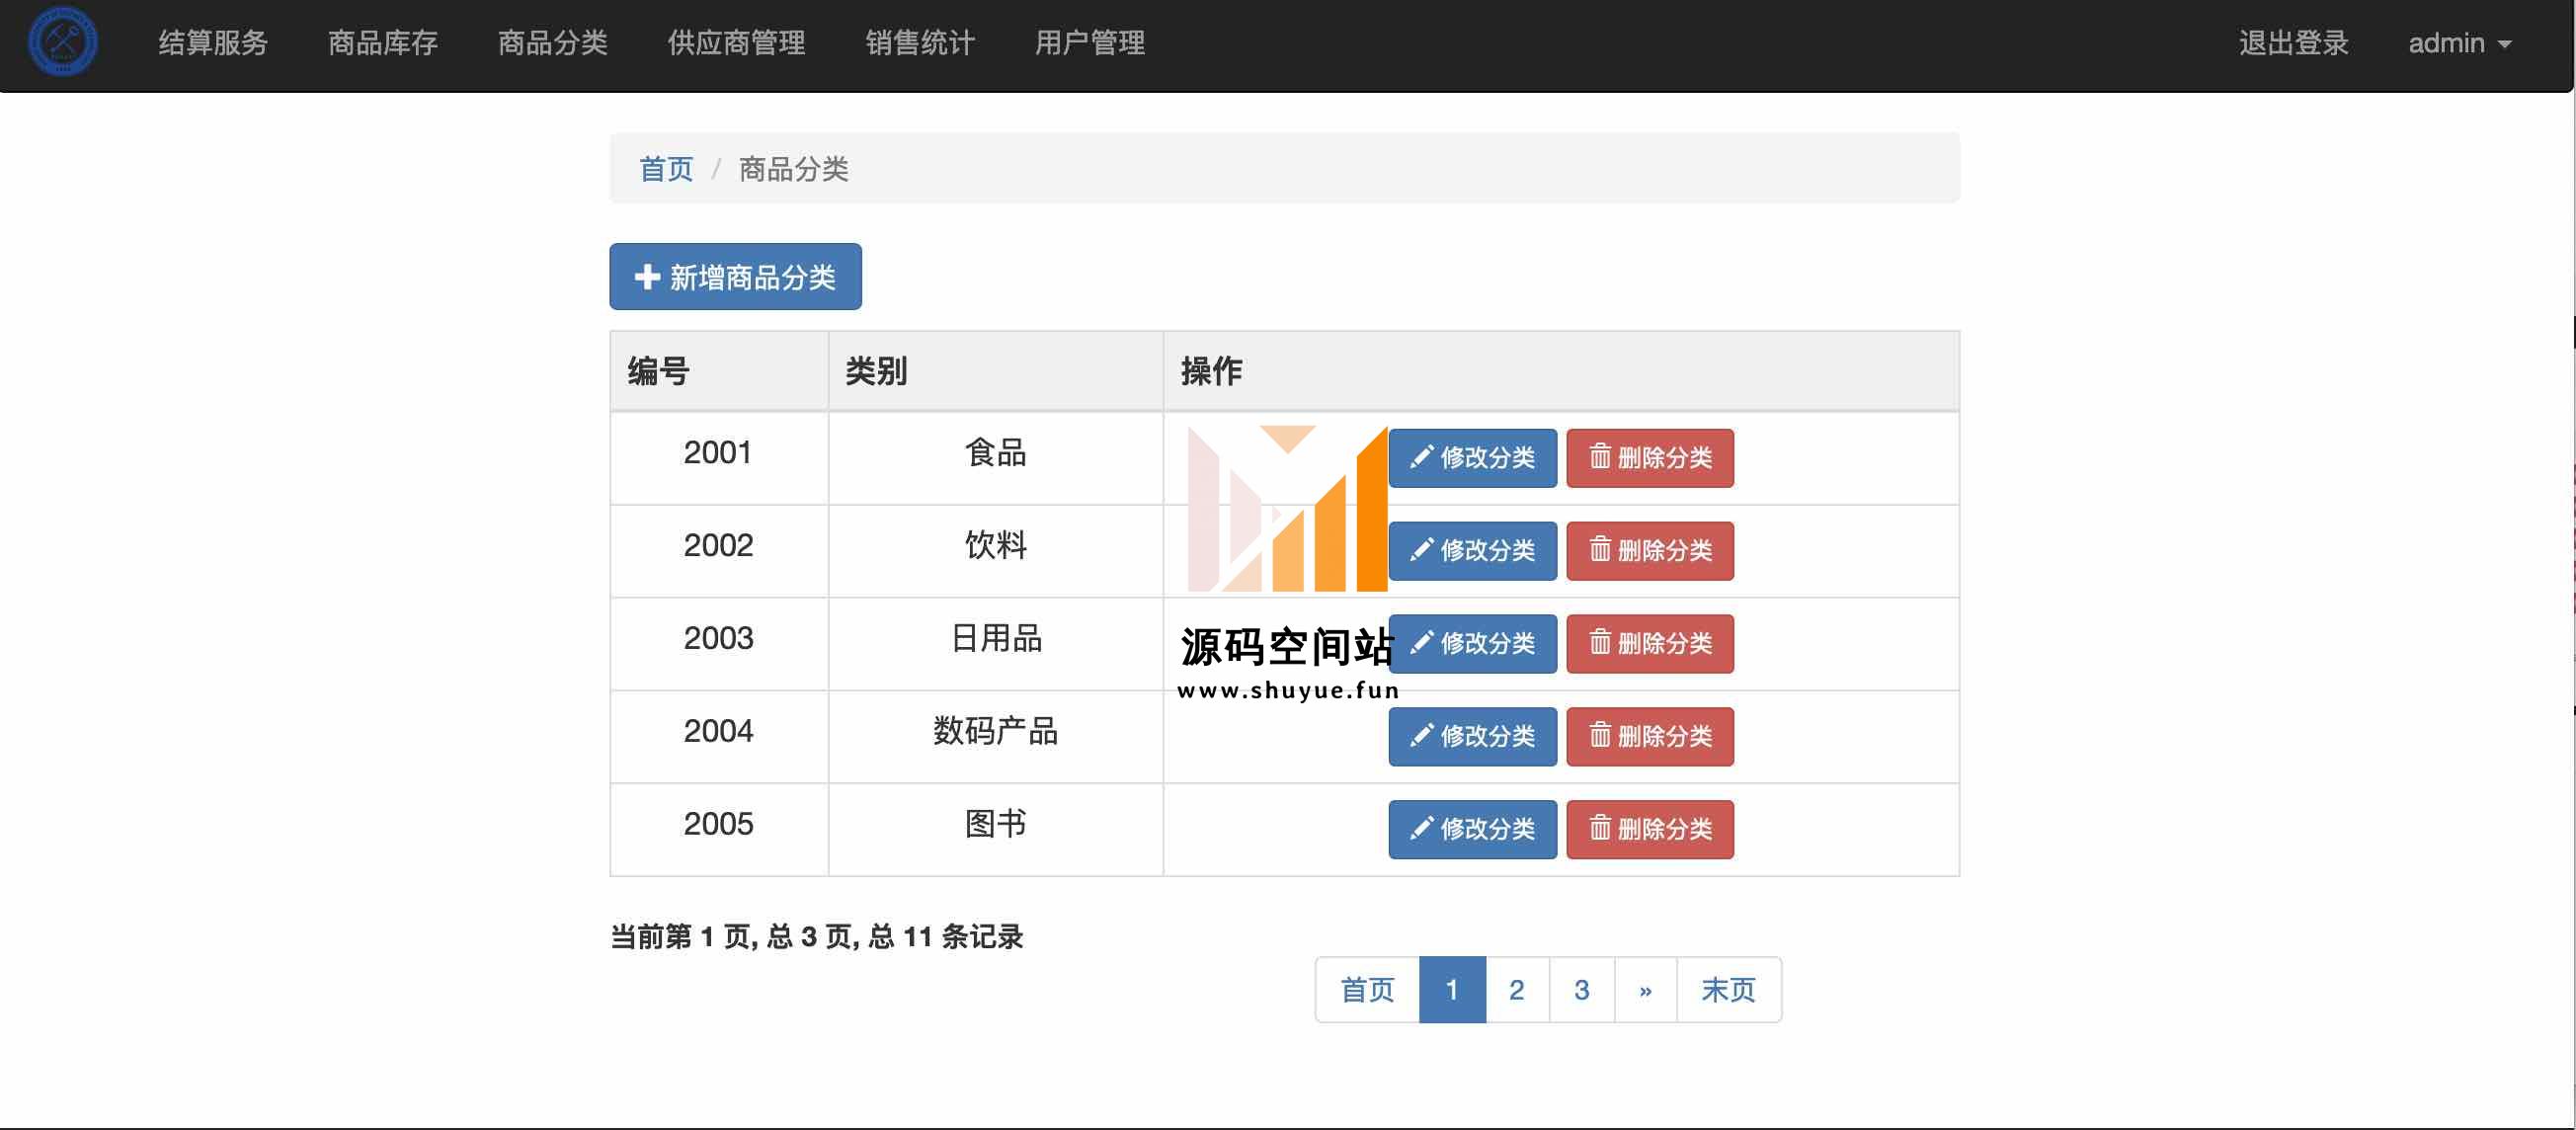Click the circular site logo in navbar

[x=62, y=42]
